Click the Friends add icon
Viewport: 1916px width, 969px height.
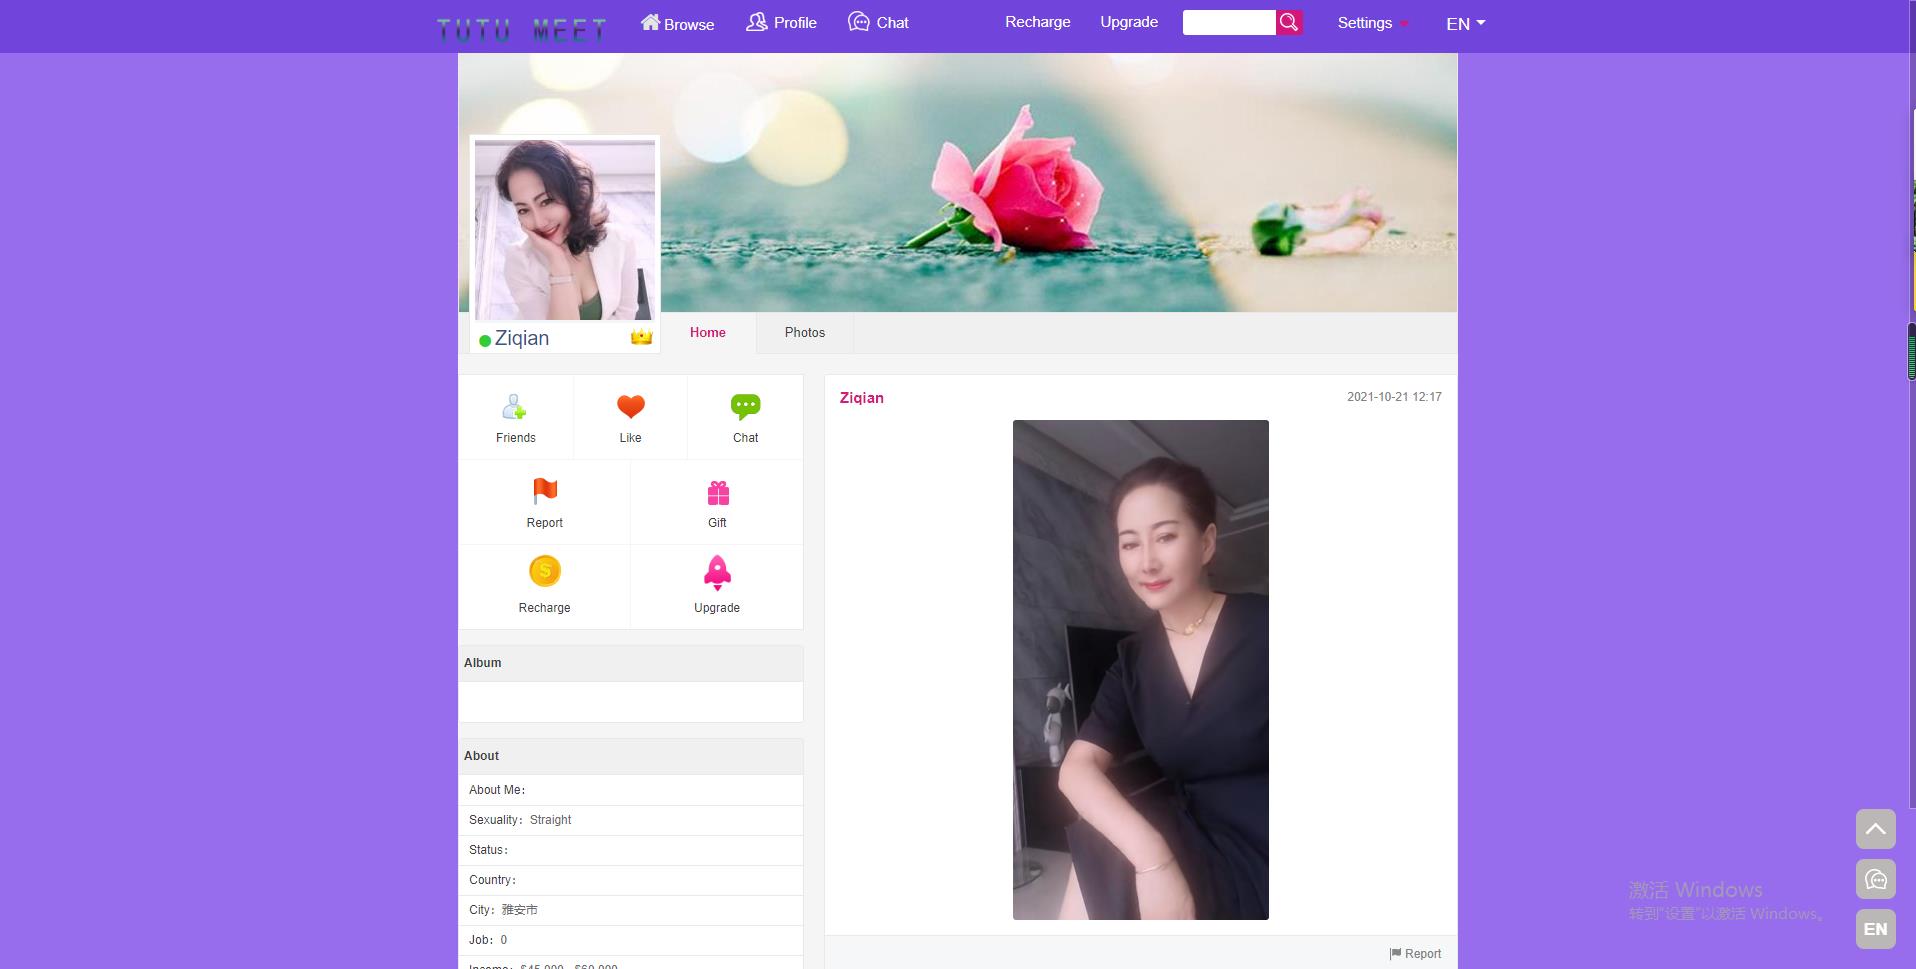515,407
